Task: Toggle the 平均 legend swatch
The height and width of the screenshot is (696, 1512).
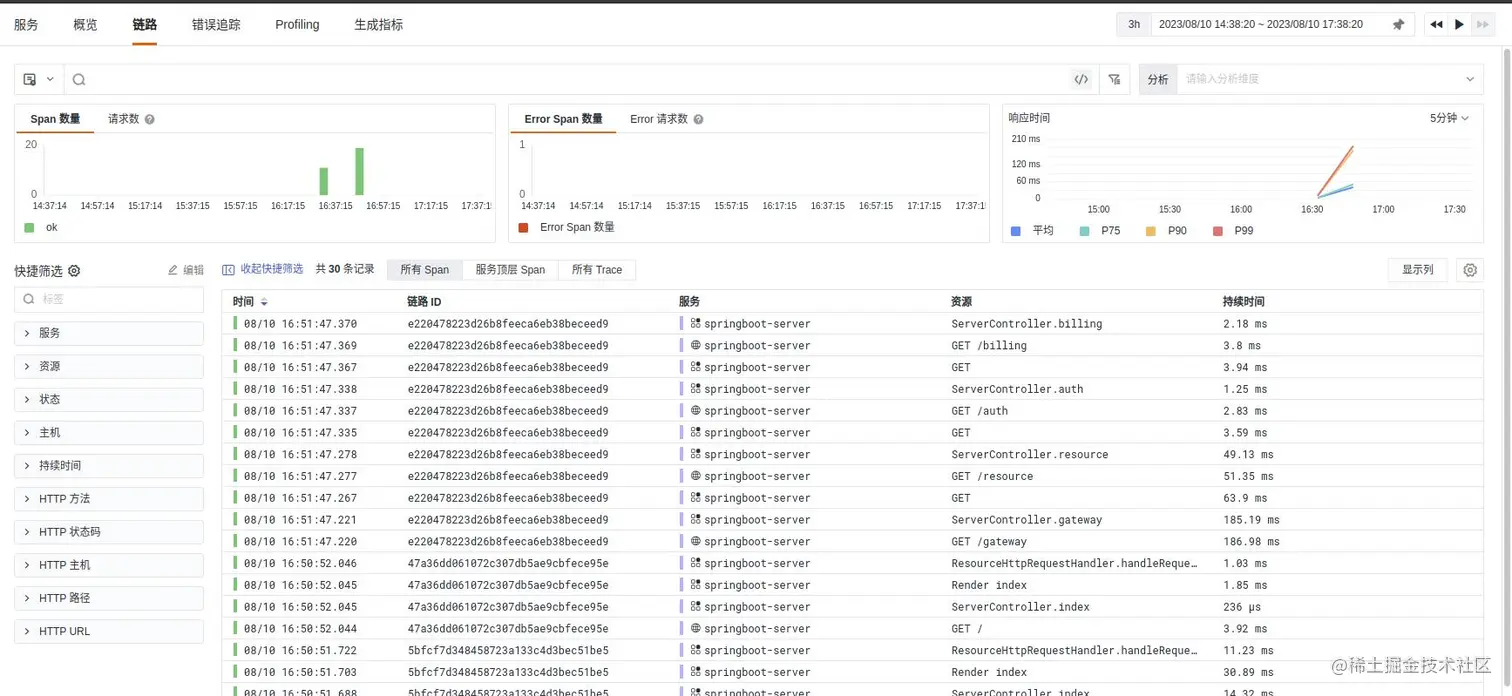Action: tap(1016, 231)
